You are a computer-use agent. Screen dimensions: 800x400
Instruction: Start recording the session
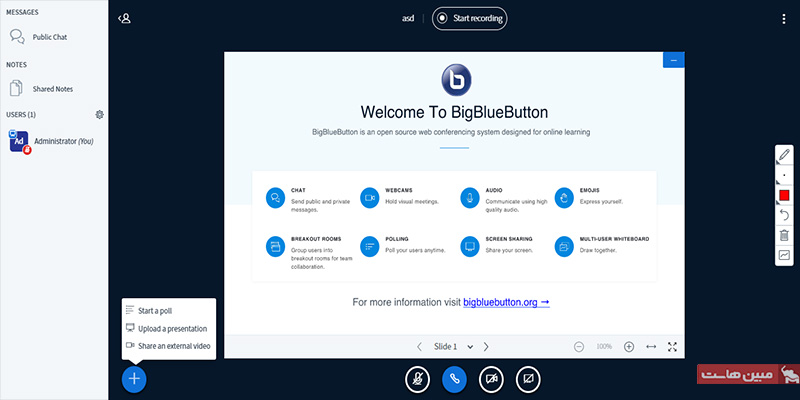470,19
